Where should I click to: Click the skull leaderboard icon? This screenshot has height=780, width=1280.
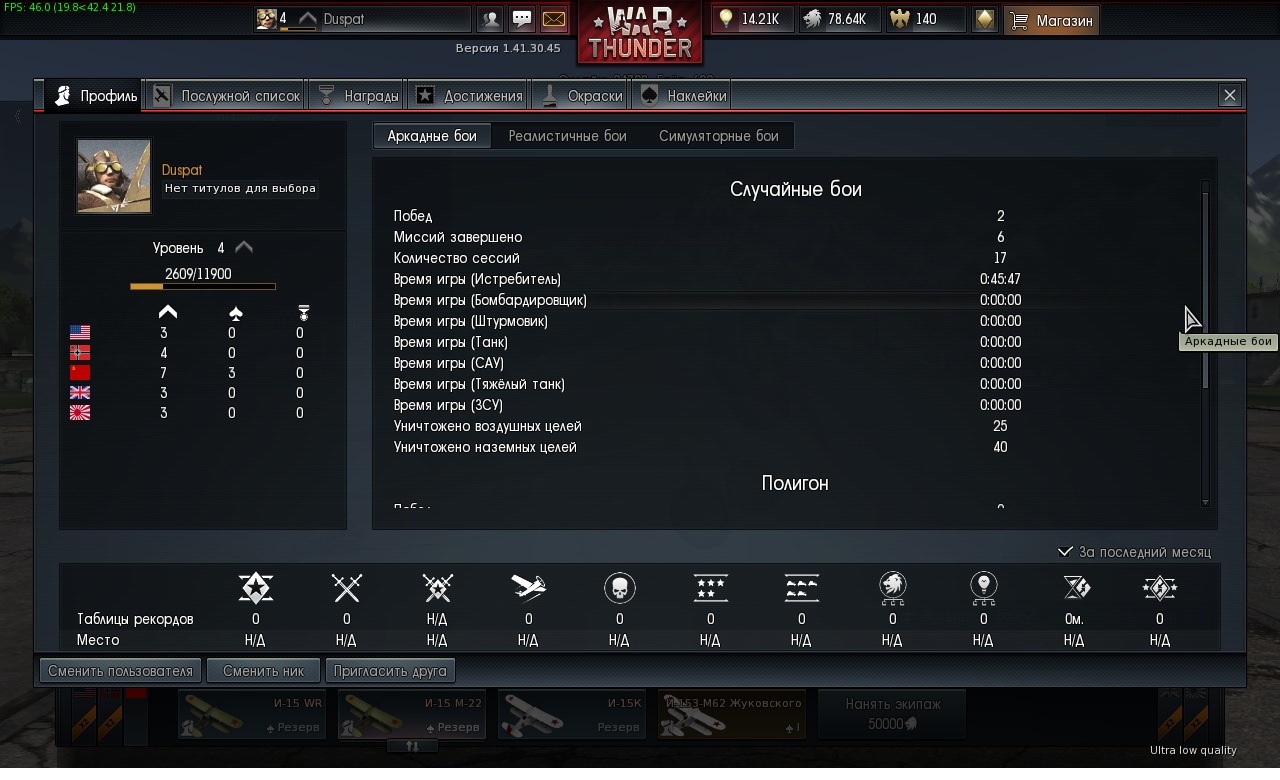point(619,587)
